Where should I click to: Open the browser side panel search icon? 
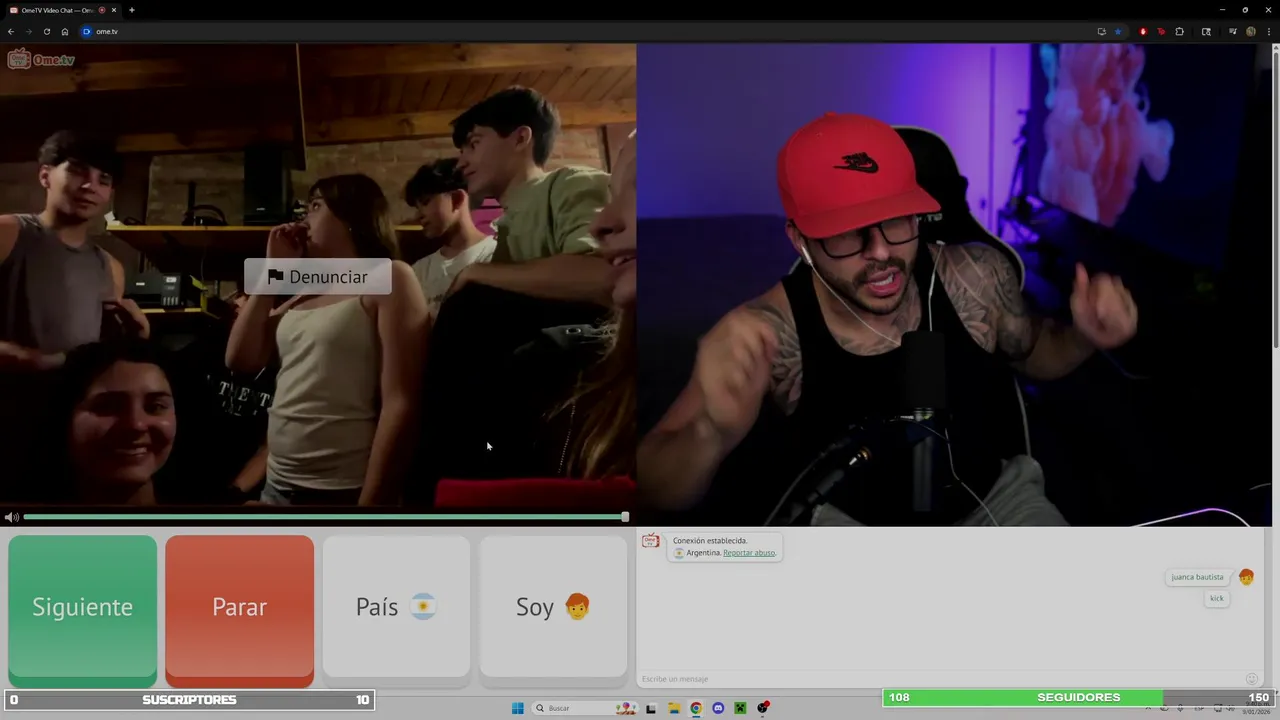(1206, 31)
